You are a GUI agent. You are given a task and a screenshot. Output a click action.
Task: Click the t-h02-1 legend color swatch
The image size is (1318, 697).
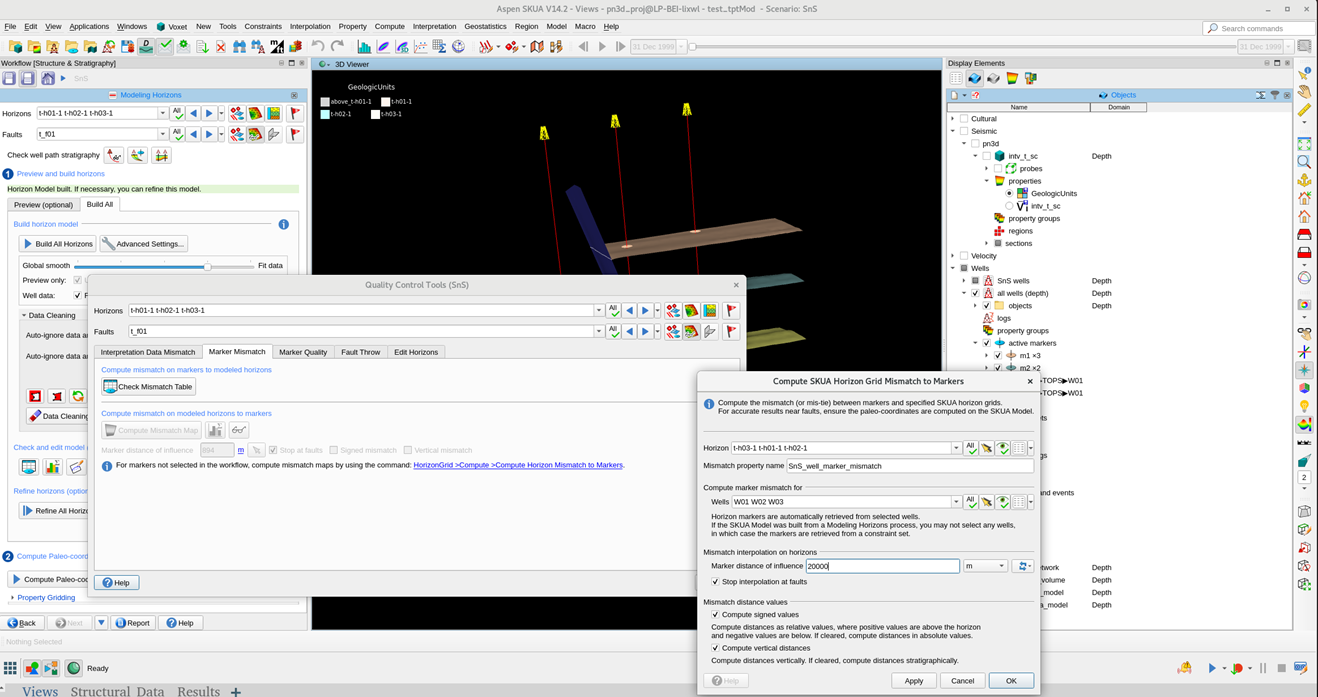point(325,114)
